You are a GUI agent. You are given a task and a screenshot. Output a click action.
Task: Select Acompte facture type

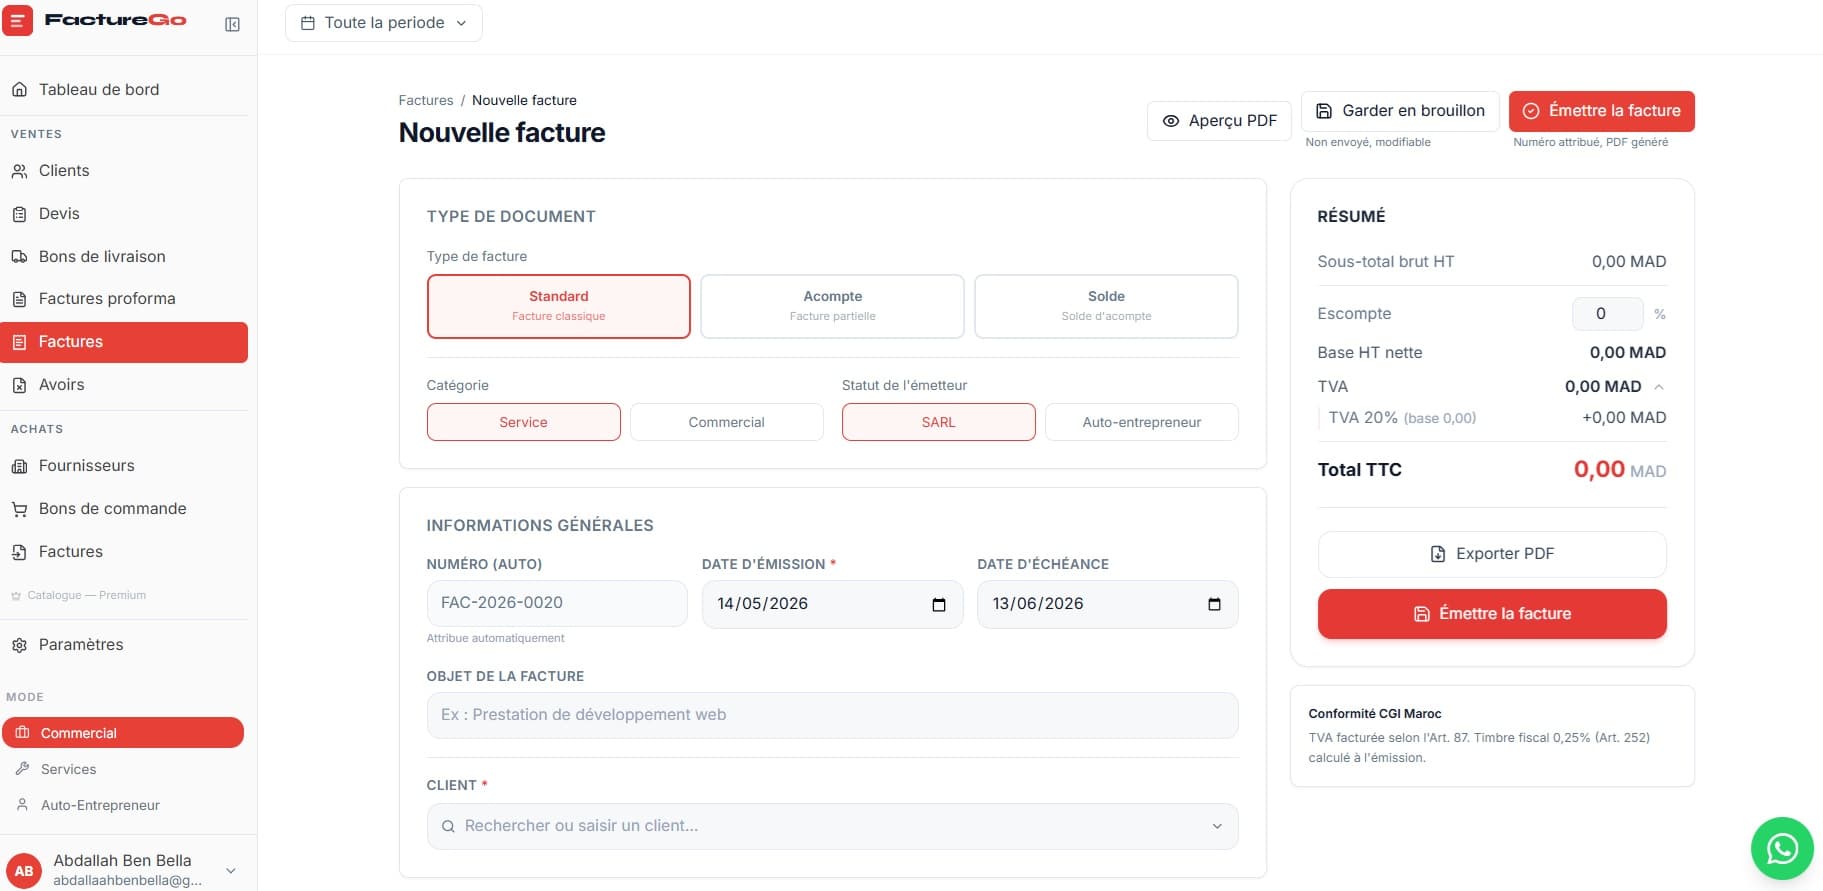tap(832, 306)
